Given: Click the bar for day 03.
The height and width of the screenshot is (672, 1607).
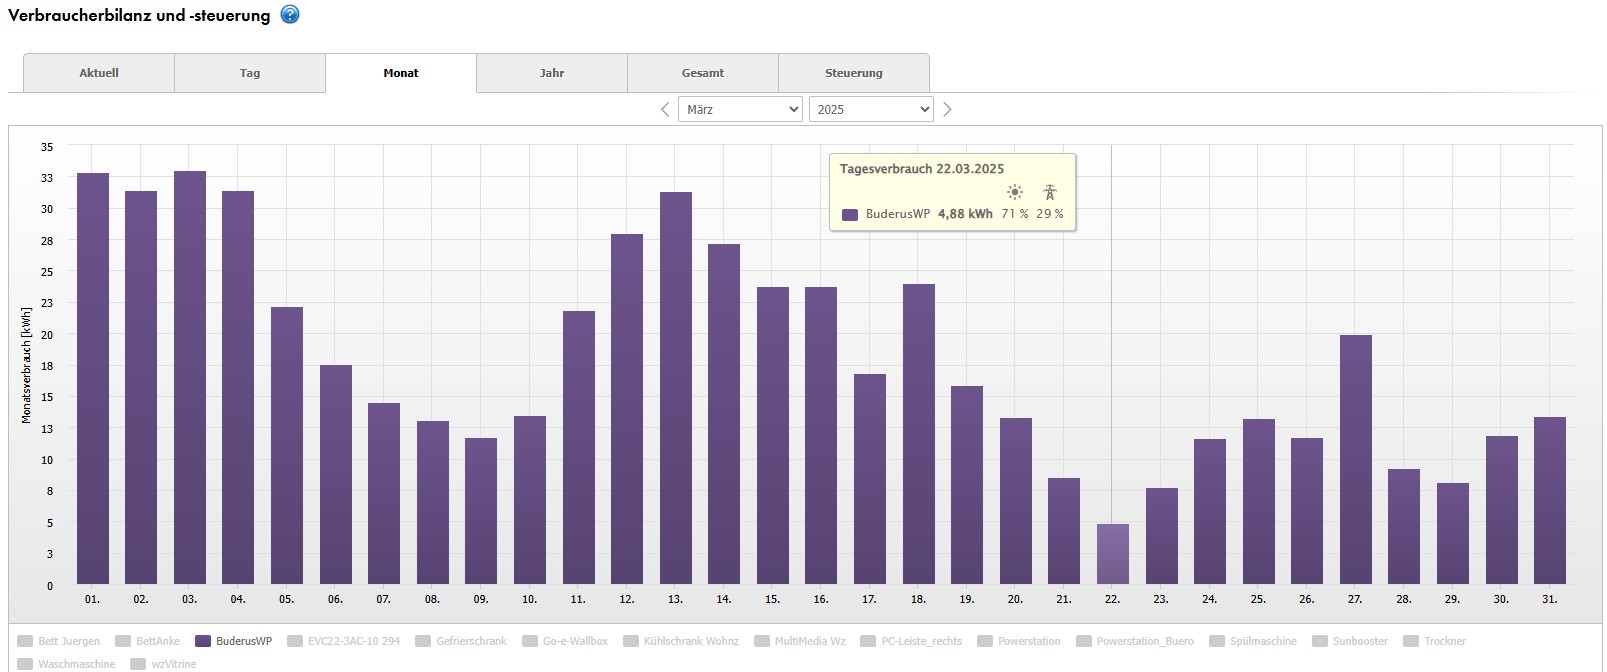Looking at the screenshot, I should (x=190, y=378).
